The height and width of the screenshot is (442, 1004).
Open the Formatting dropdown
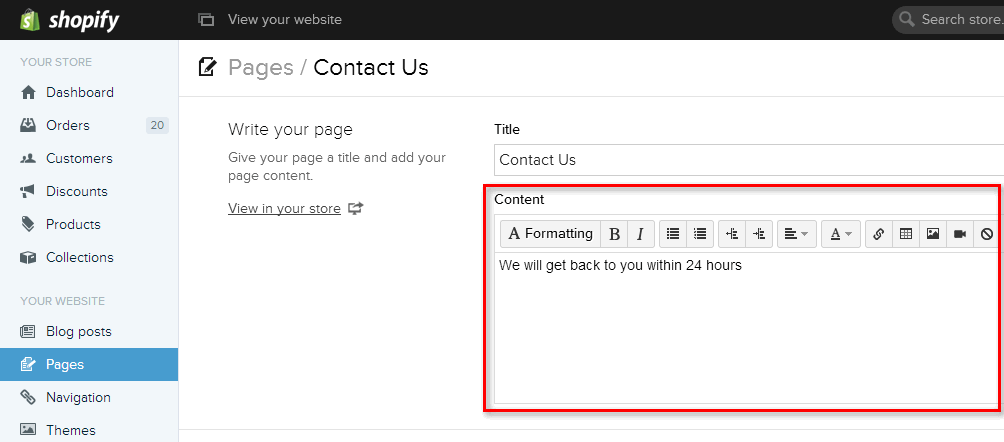point(551,234)
